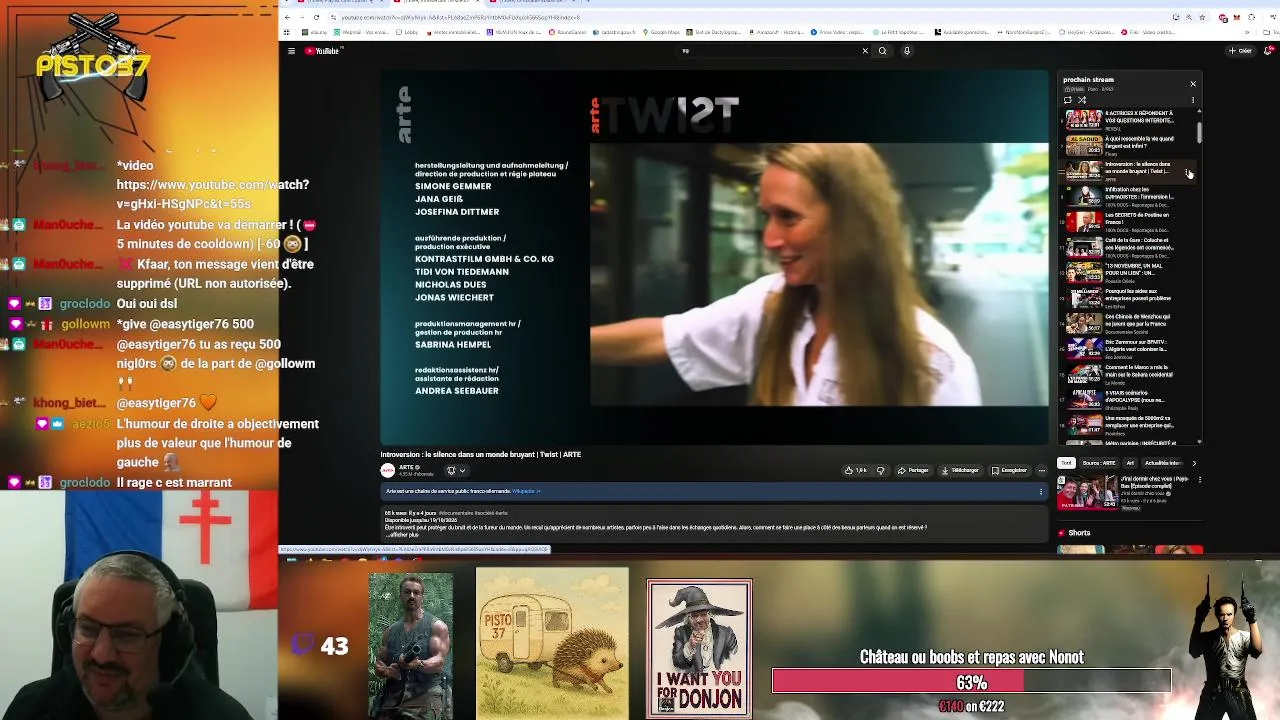Image resolution: width=1280 pixels, height=720 pixels.
Task: Play 'Café de la Gare : Coluche' video
Action: [x=1126, y=245]
